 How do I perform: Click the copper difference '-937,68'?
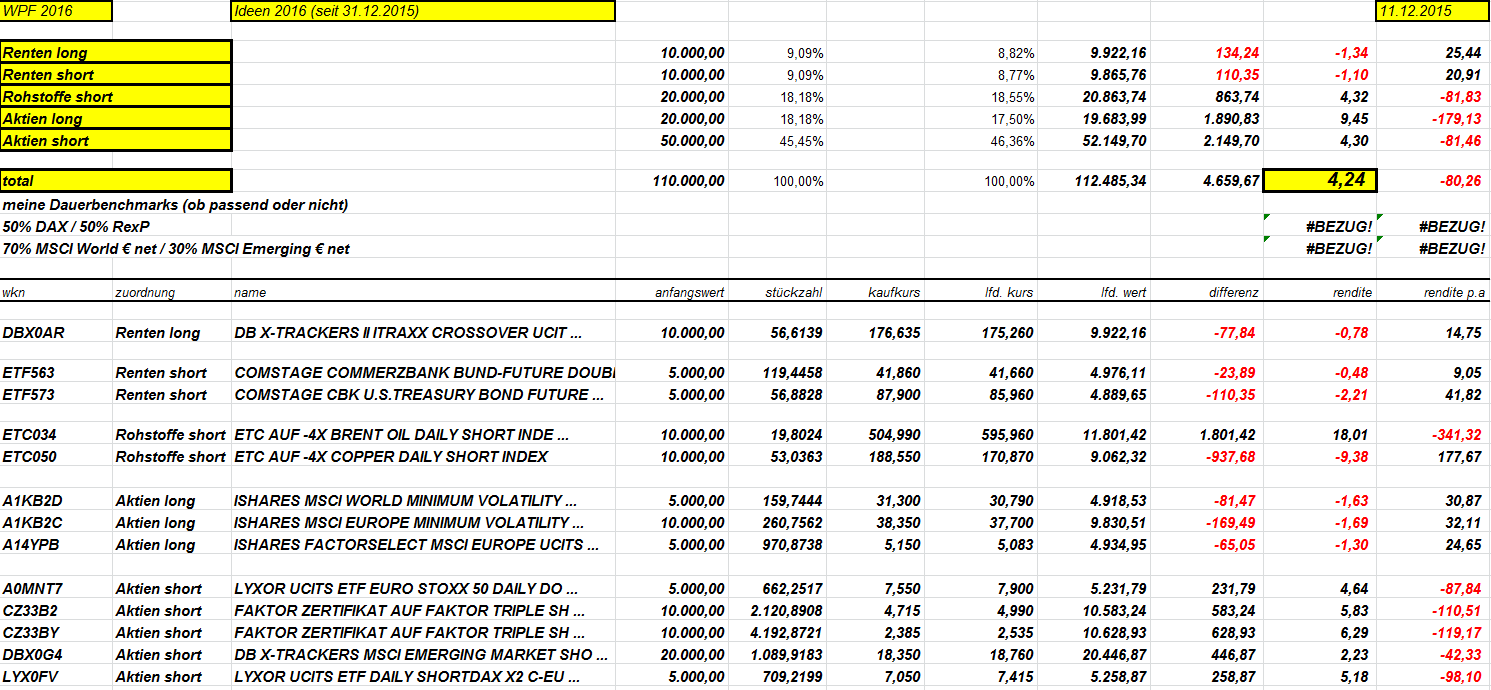click(1230, 457)
